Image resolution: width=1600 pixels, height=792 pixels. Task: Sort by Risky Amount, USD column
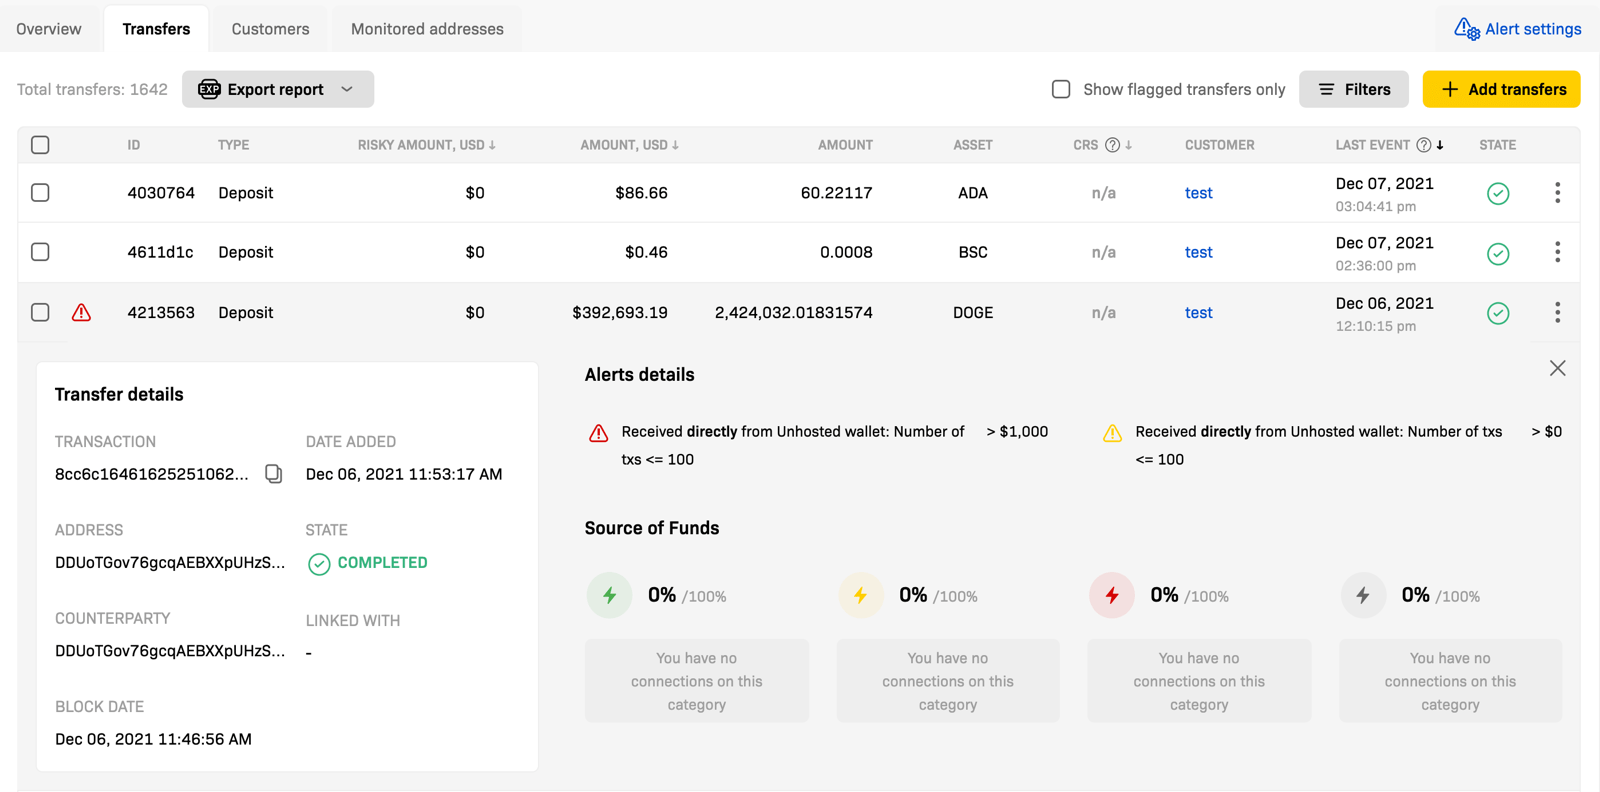426,145
